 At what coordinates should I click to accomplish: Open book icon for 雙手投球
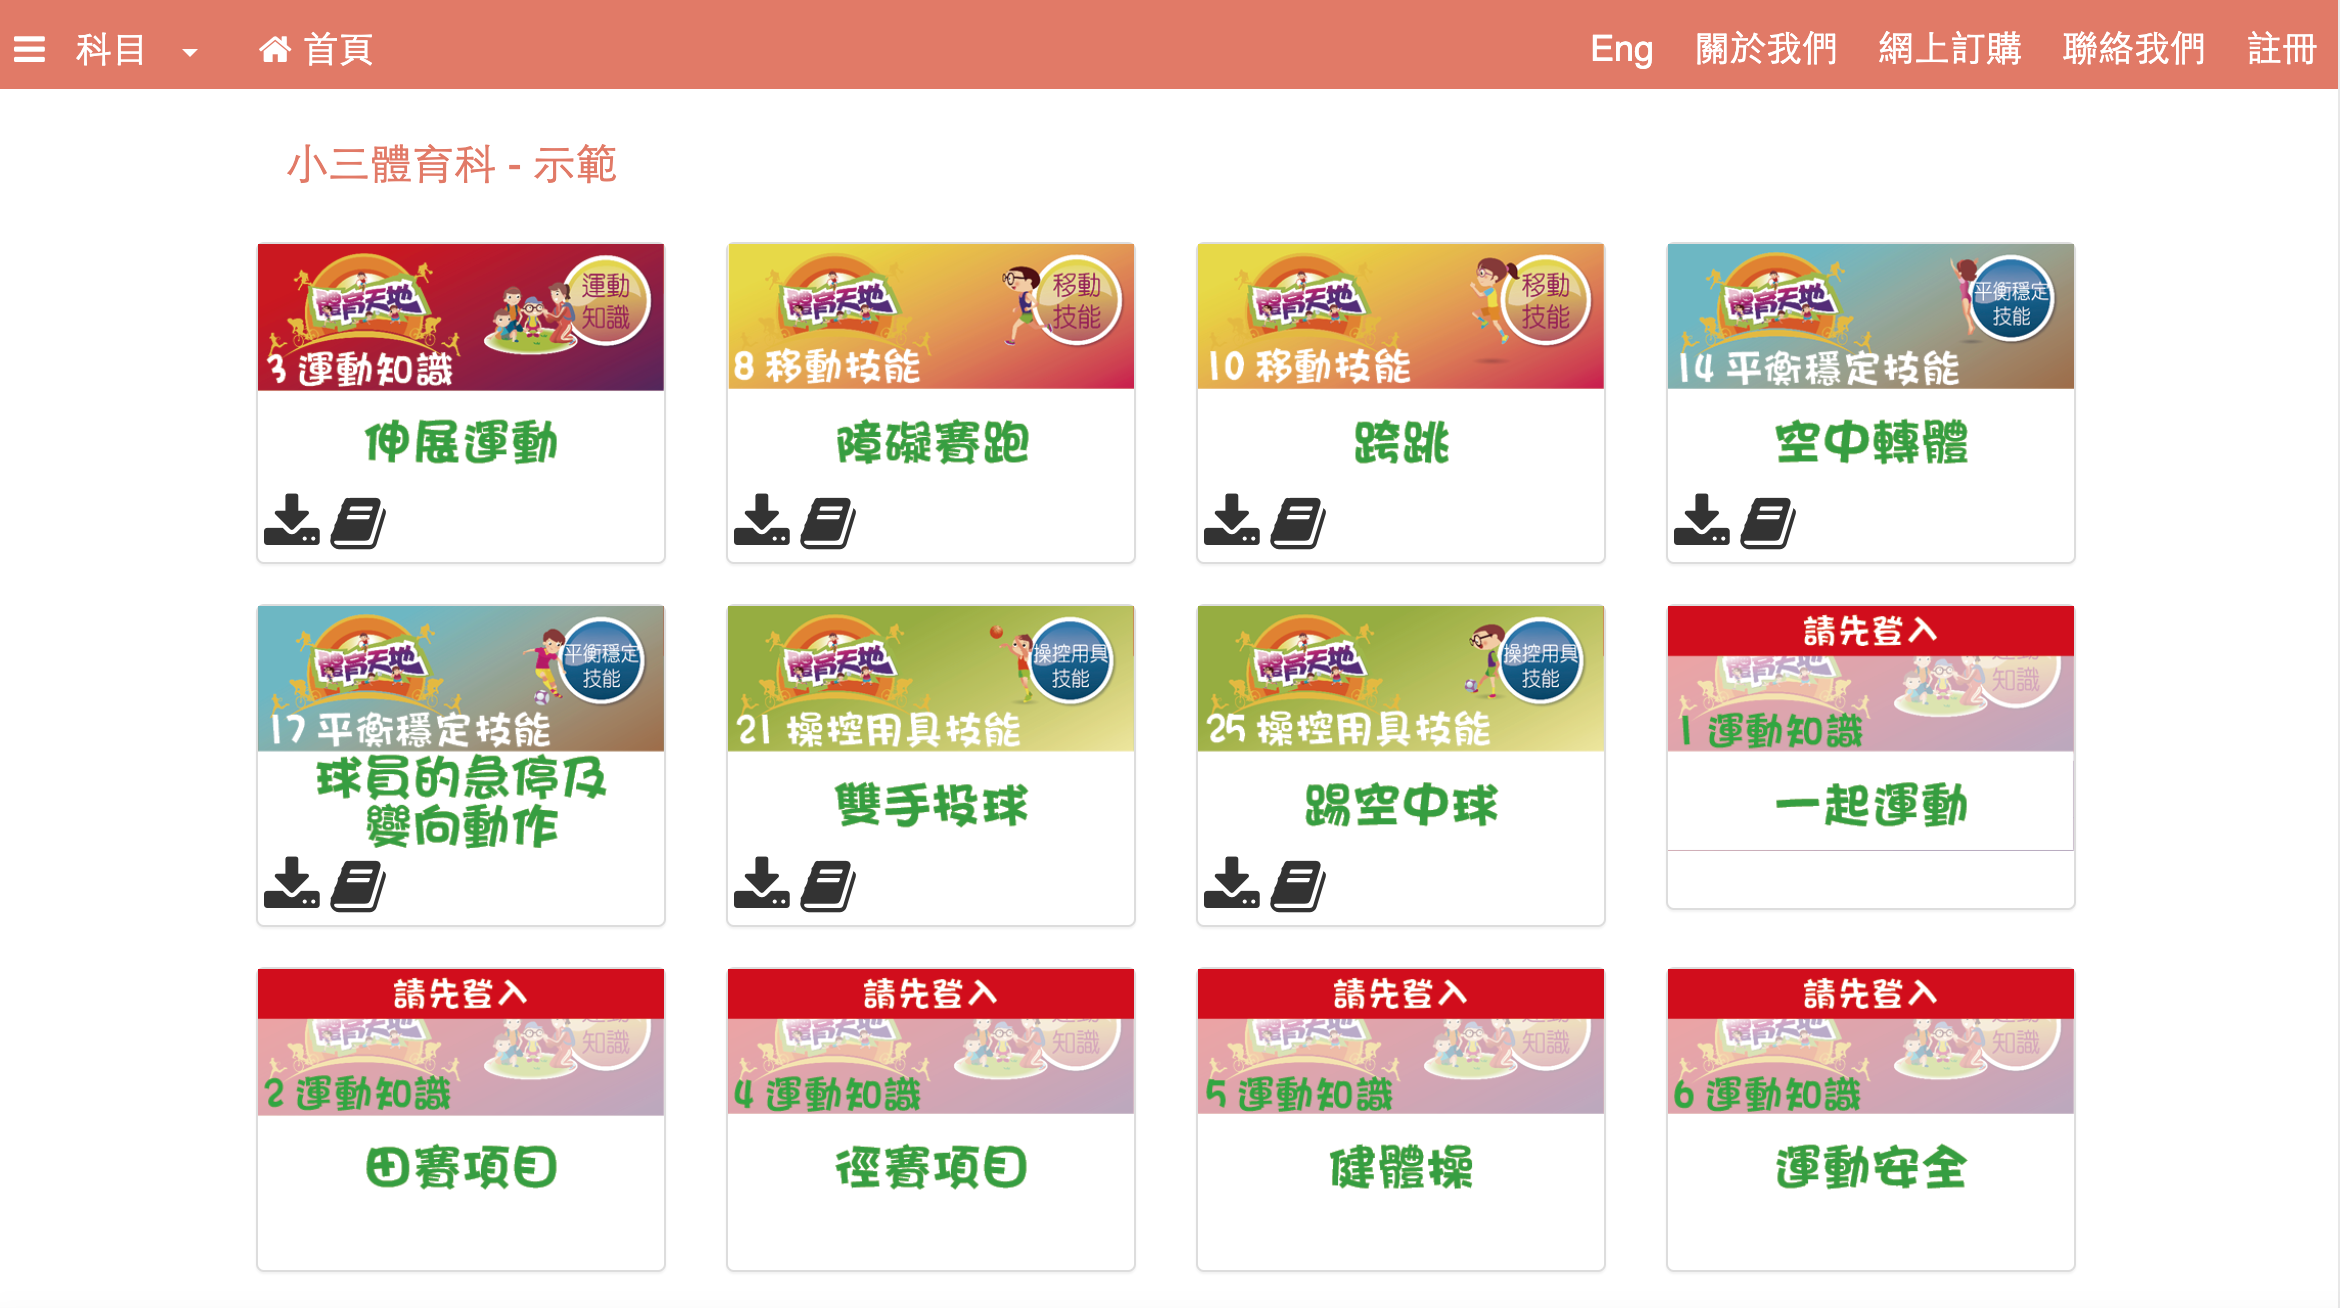point(828,885)
